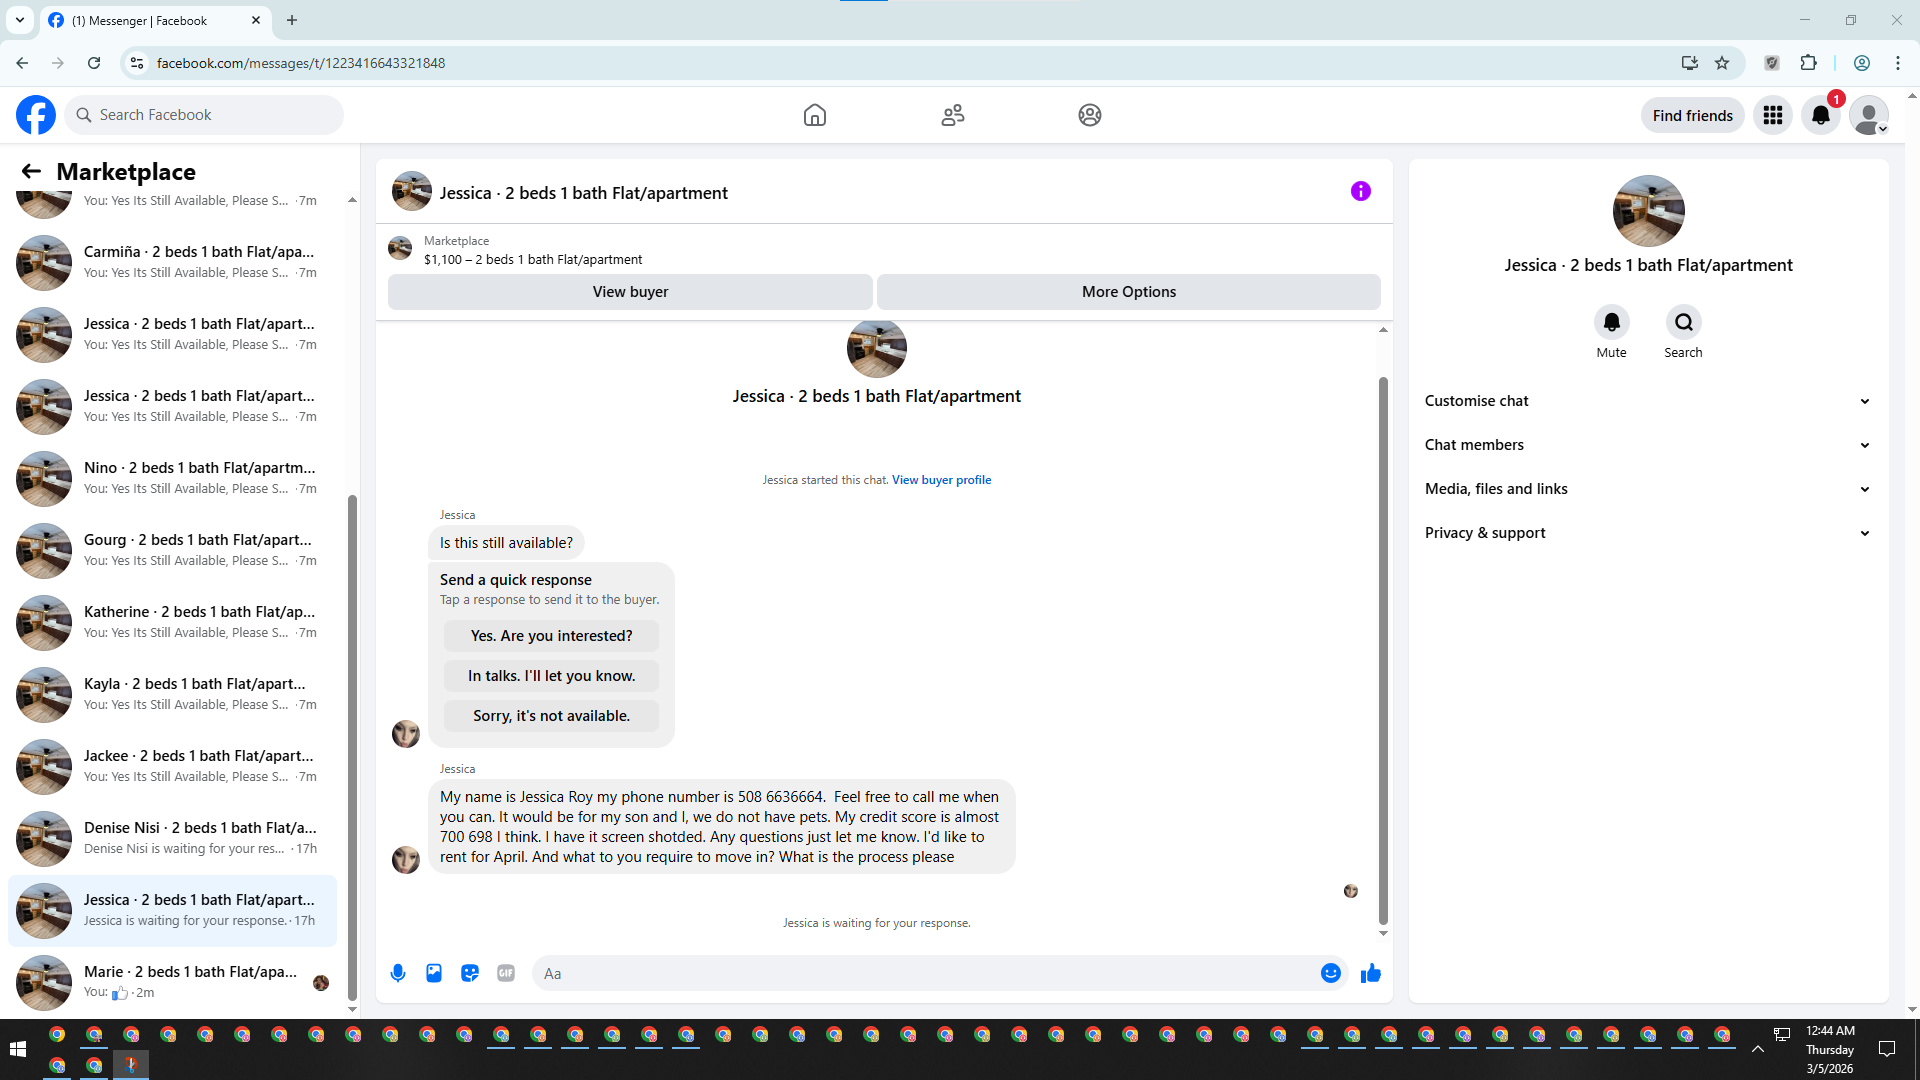The image size is (1920, 1080).
Task: Open the Windows notification center
Action: pos(1887,1049)
